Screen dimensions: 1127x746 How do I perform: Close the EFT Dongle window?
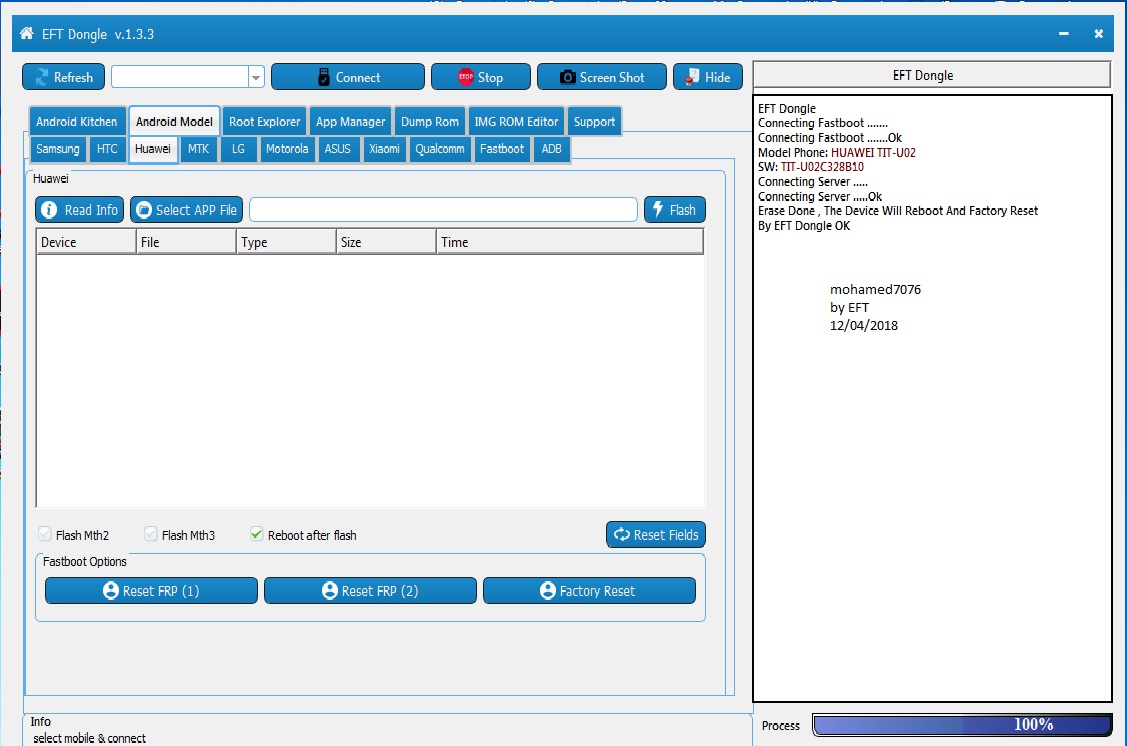pos(1098,34)
